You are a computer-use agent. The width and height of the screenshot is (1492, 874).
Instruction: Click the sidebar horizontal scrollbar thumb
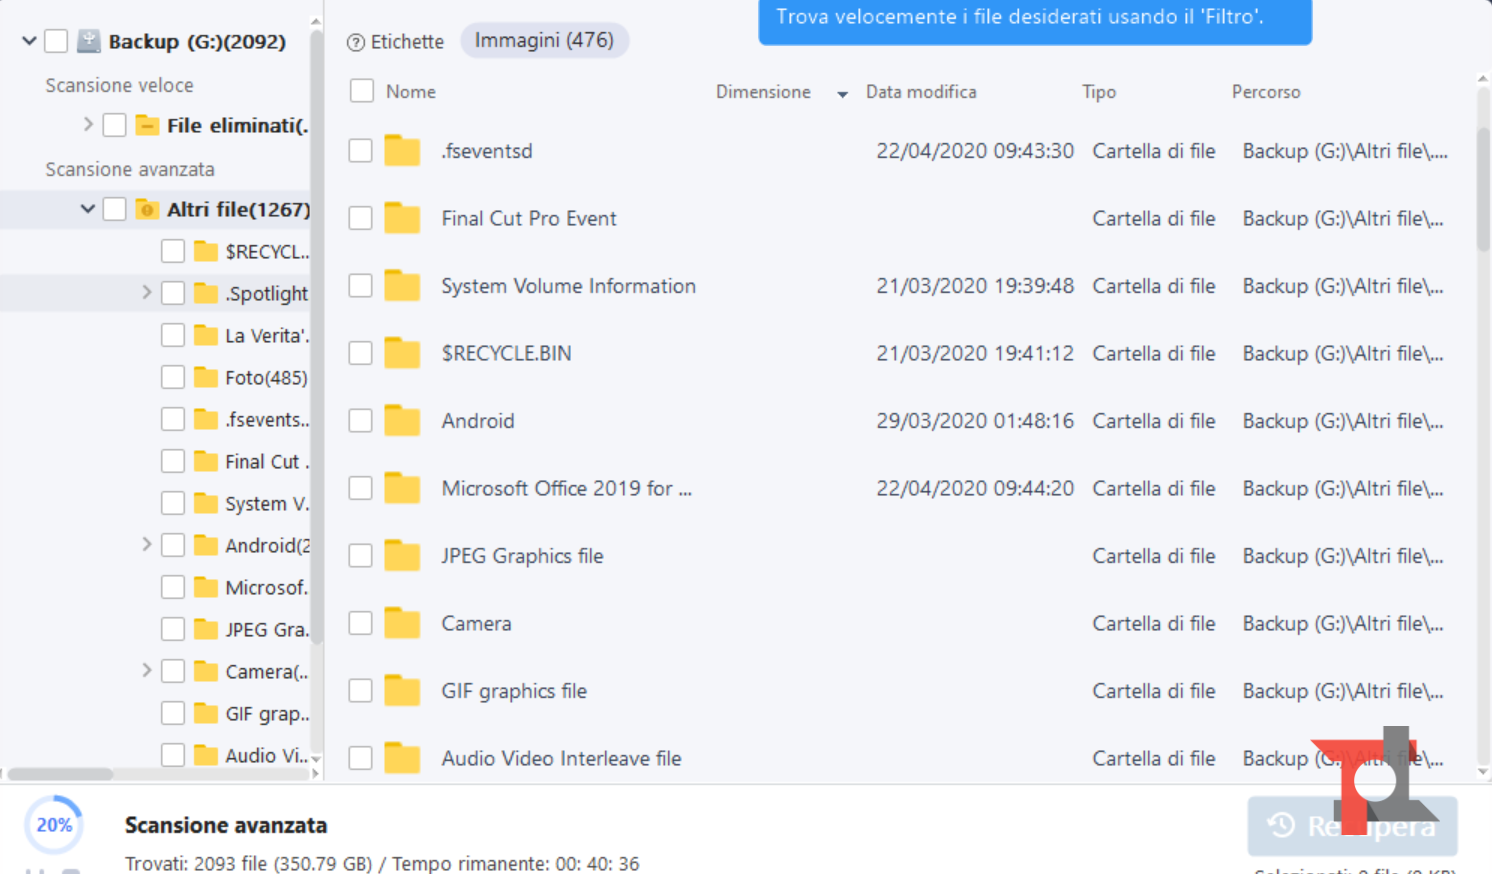(60, 773)
